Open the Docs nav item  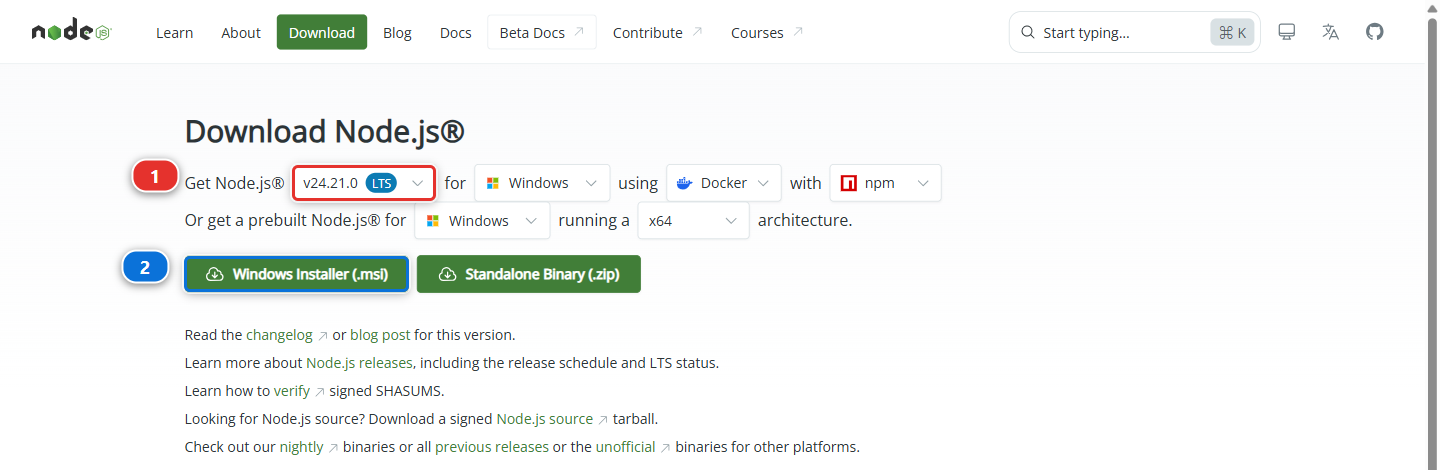pos(455,33)
